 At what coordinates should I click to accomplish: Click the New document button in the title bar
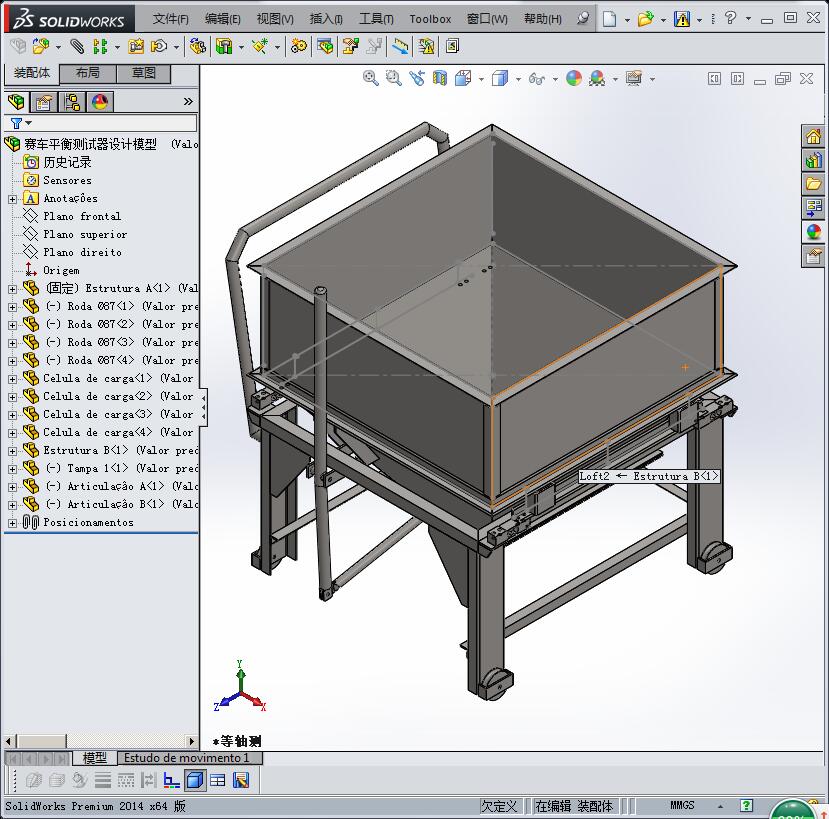tap(610, 19)
